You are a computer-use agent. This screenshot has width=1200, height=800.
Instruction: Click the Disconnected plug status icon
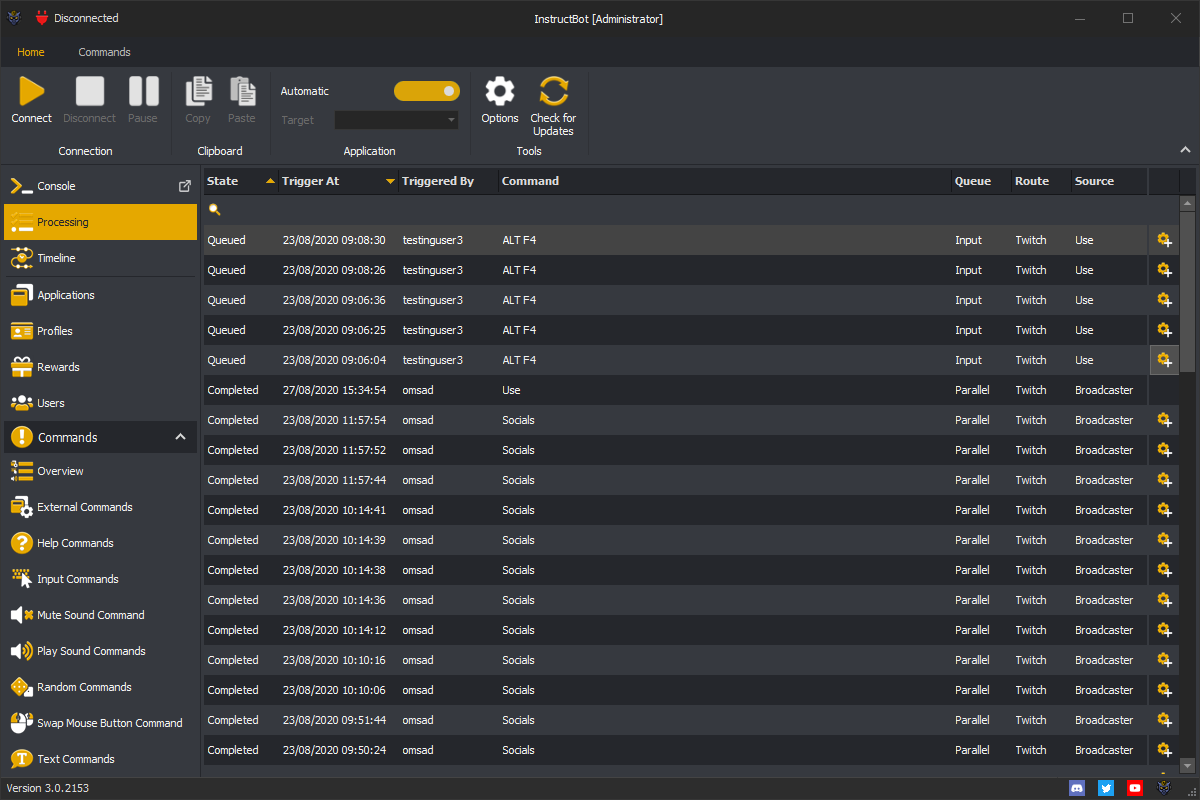(x=42, y=18)
